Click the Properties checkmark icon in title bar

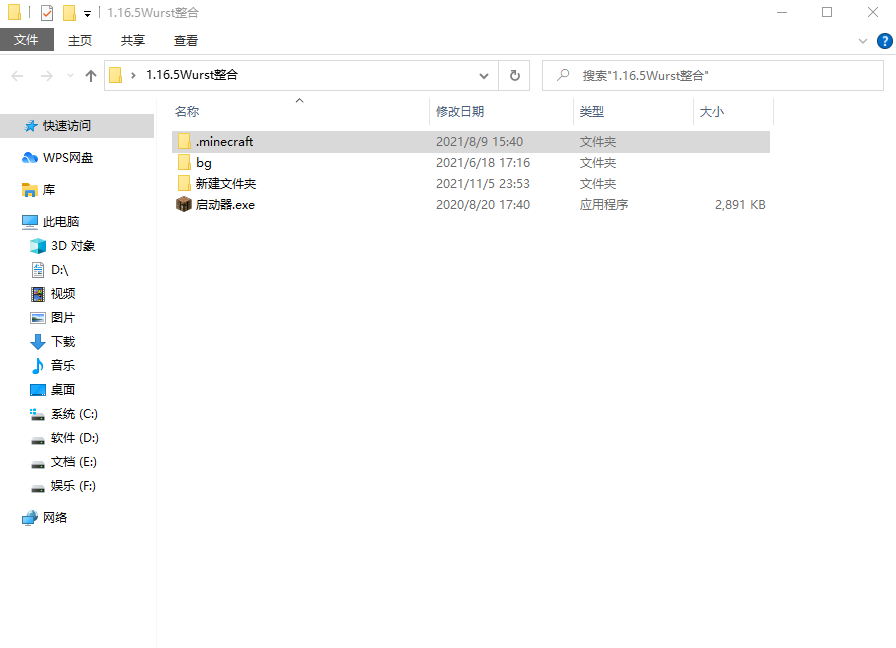[x=47, y=13]
